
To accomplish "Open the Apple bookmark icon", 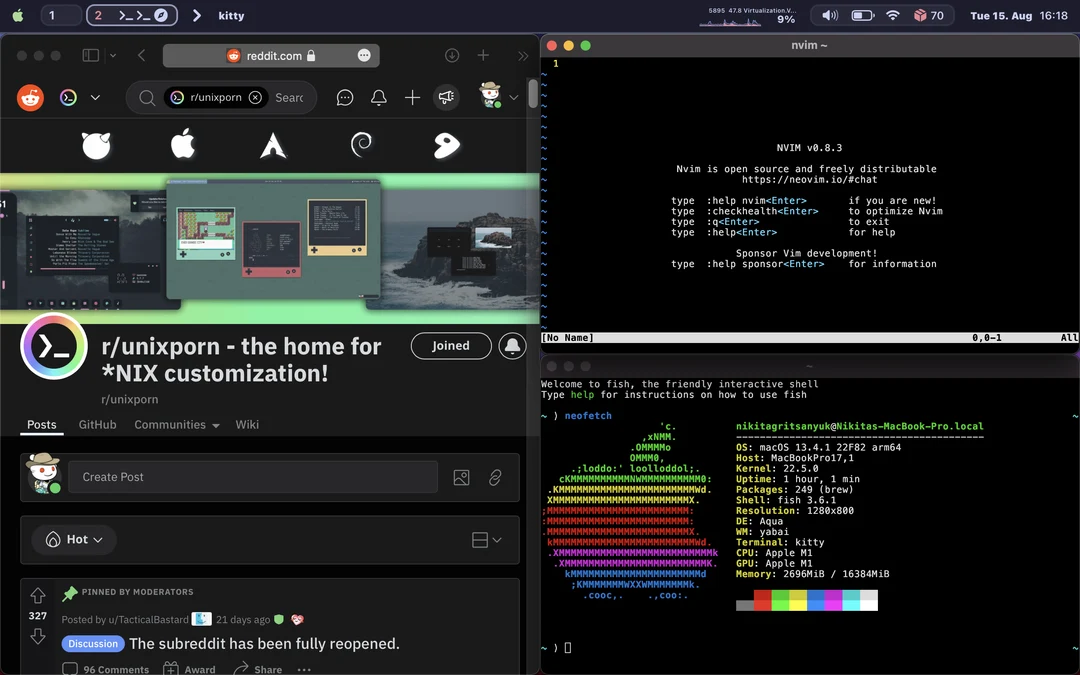I will (182, 144).
